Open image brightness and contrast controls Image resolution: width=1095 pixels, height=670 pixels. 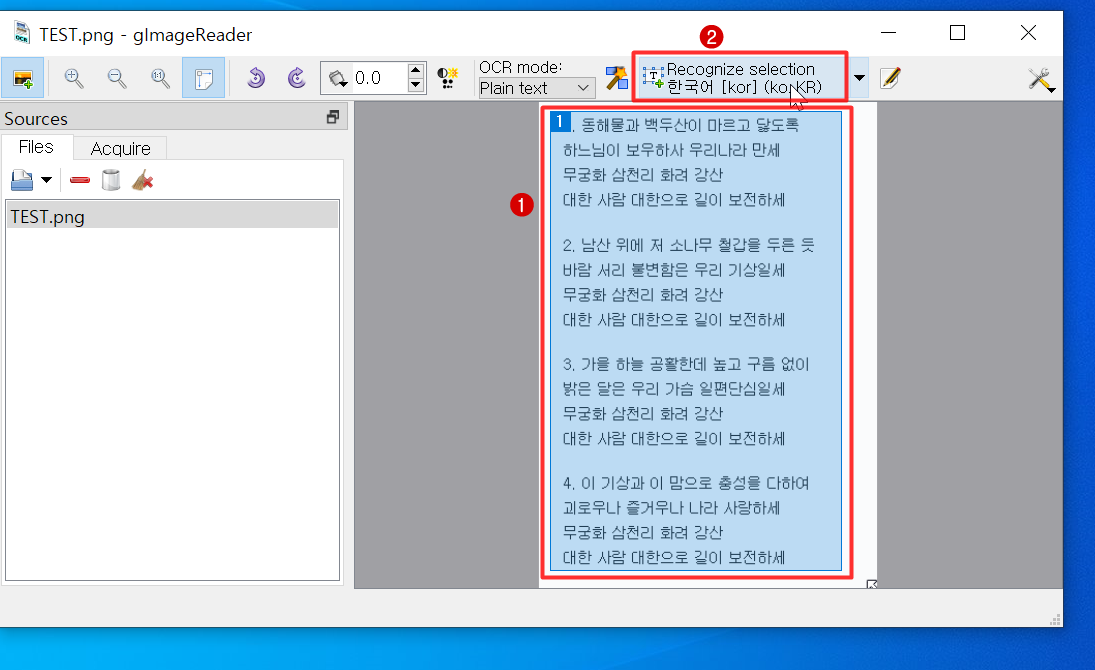tap(447, 78)
